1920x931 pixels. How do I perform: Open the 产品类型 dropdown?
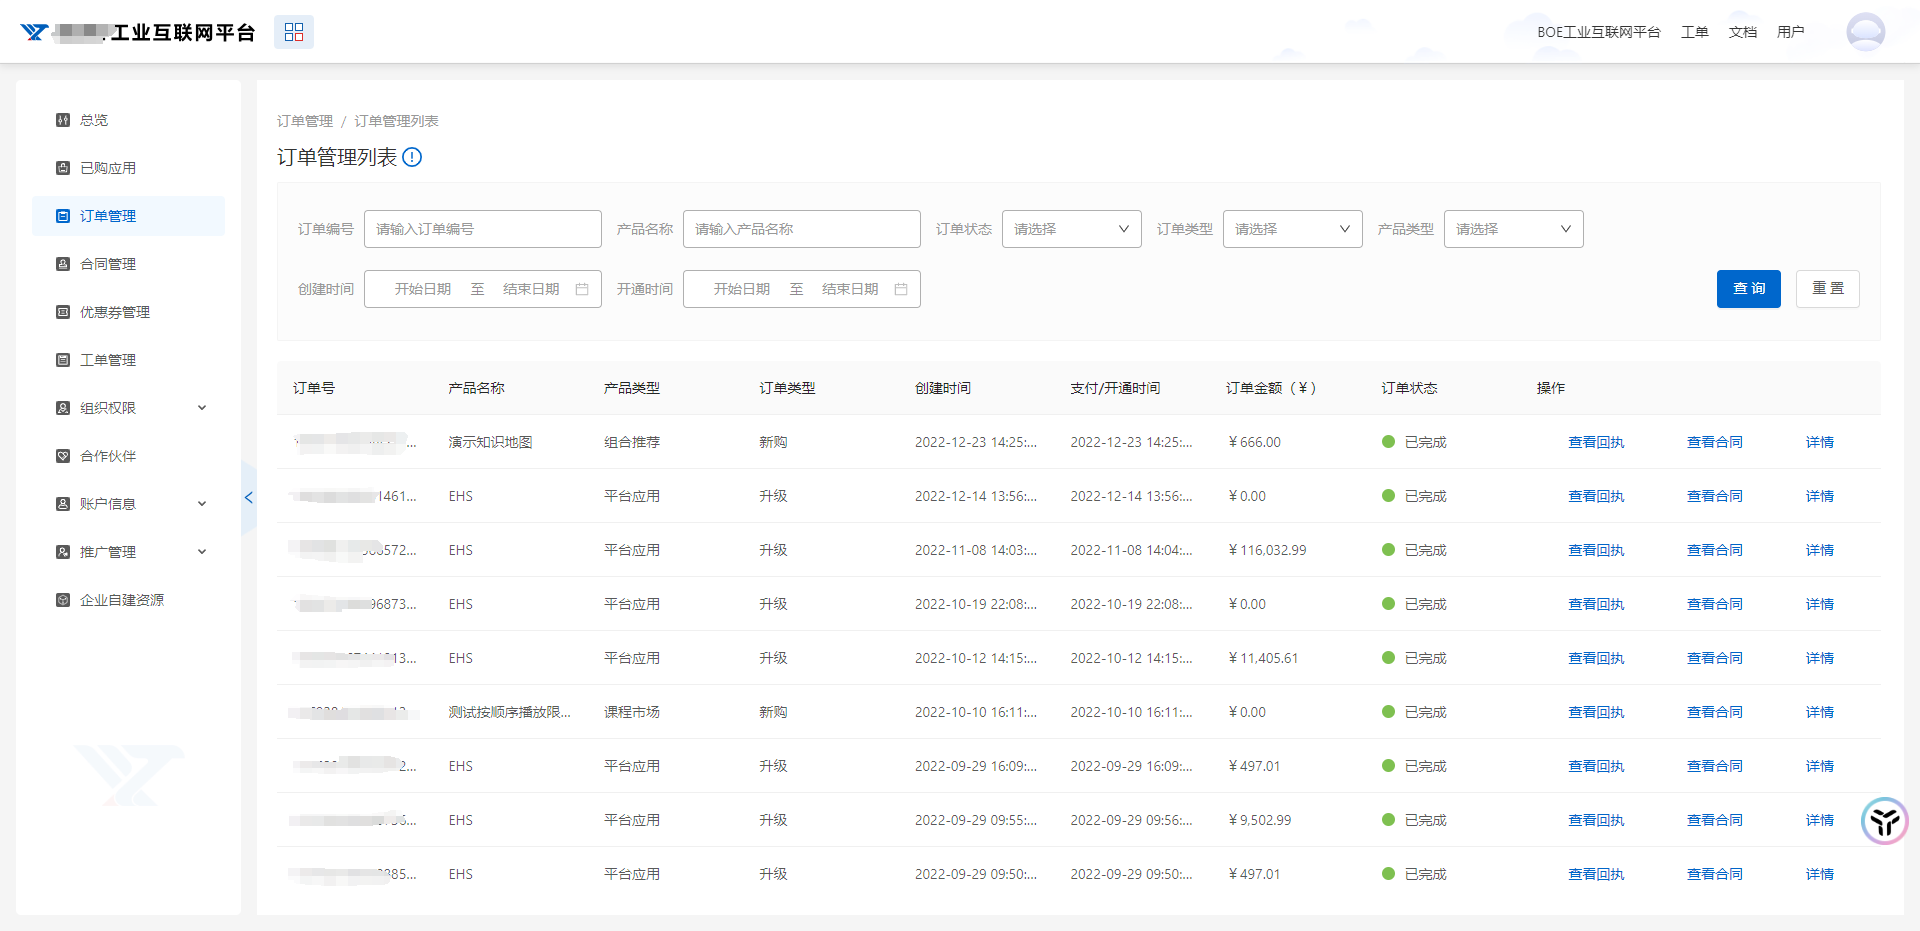click(1514, 229)
